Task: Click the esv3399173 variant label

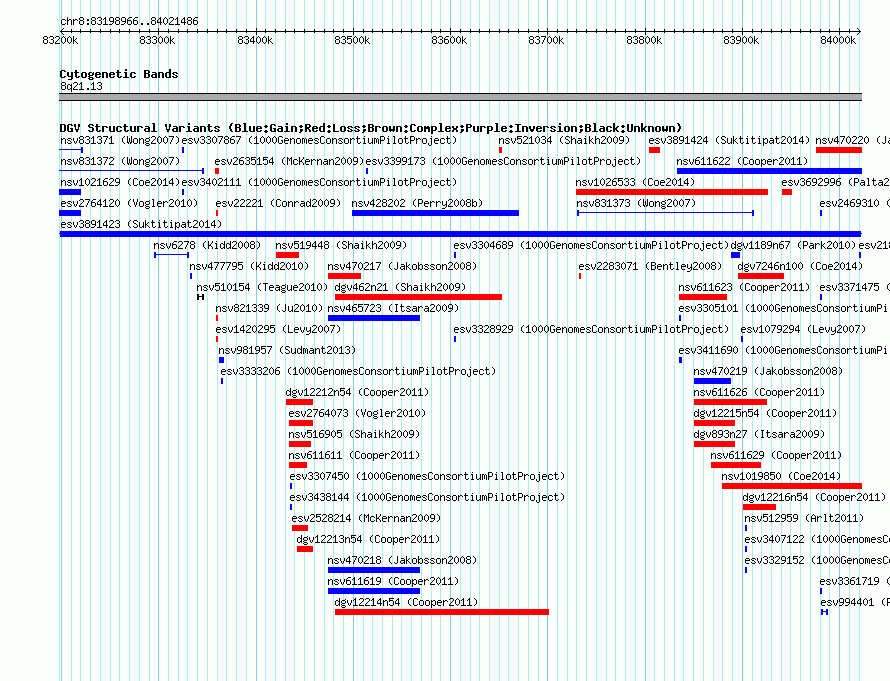Action: tap(503, 161)
